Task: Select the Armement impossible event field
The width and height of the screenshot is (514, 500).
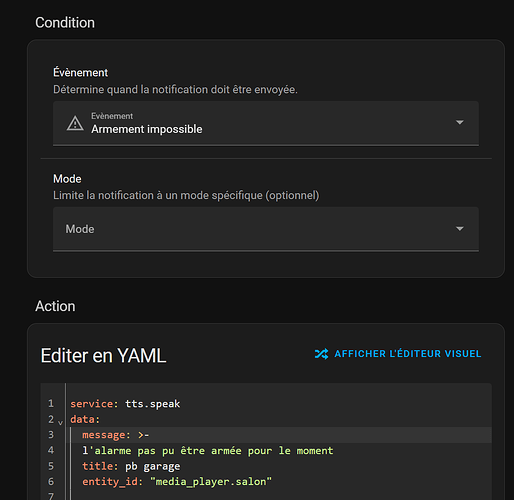Action: (266, 123)
